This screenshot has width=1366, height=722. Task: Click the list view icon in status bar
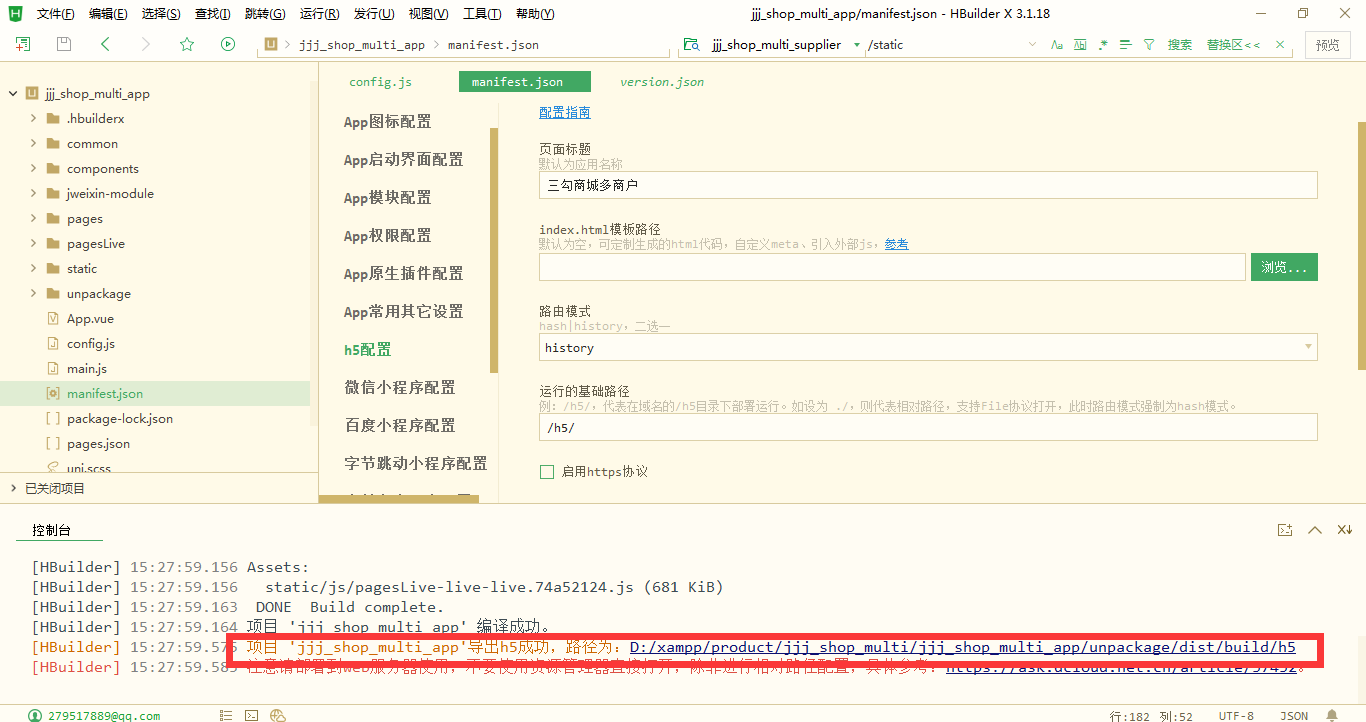tap(226, 716)
